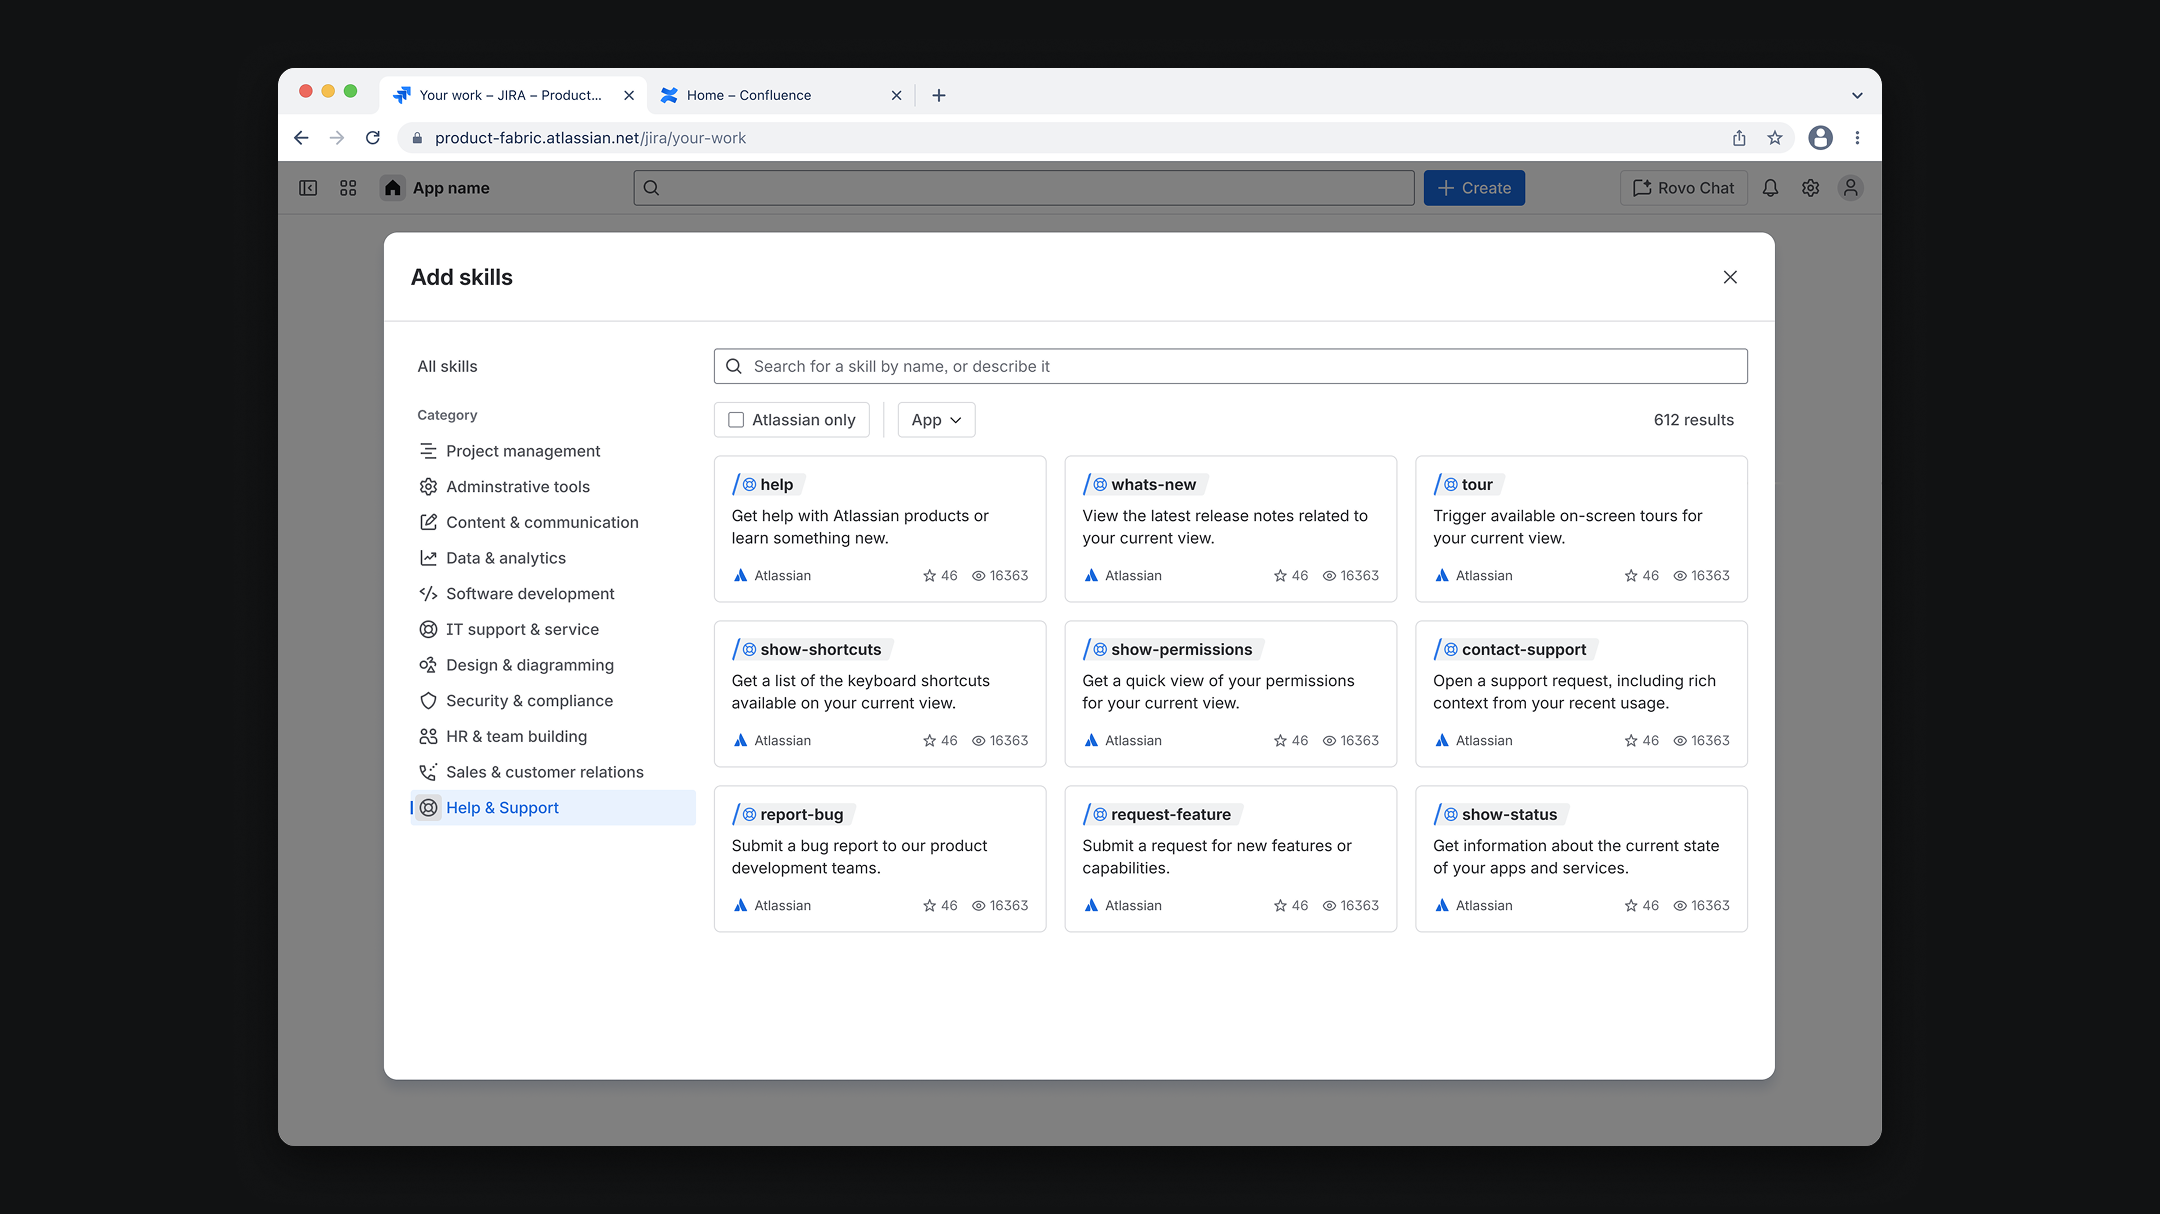2160x1214 pixels.
Task: Open a new browser tab
Action: coord(939,95)
